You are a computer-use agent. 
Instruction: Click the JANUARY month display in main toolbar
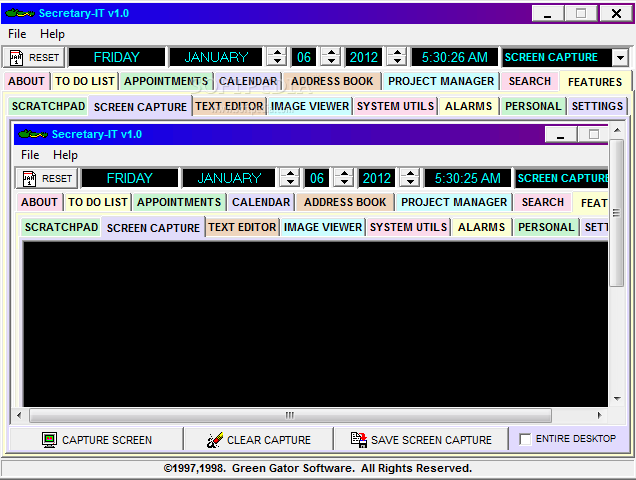216,57
